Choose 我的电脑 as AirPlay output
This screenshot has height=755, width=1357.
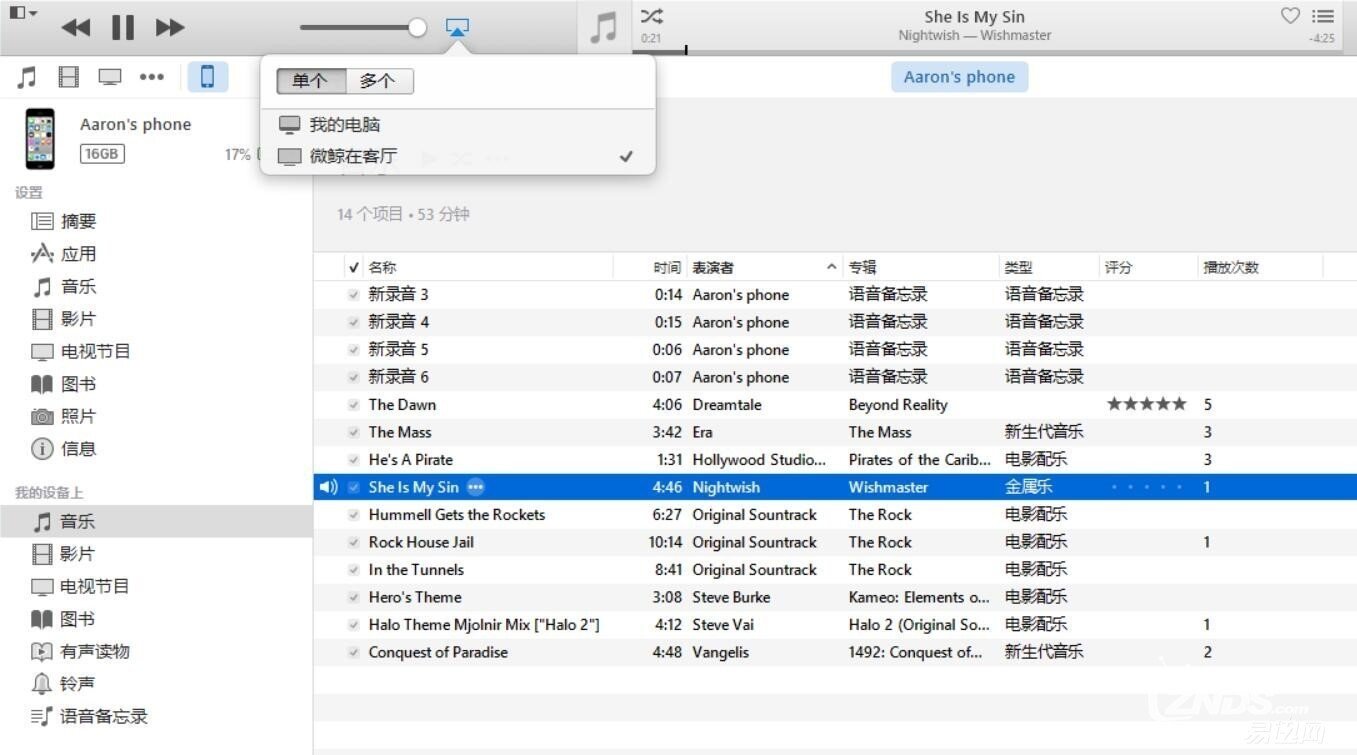pos(457,125)
